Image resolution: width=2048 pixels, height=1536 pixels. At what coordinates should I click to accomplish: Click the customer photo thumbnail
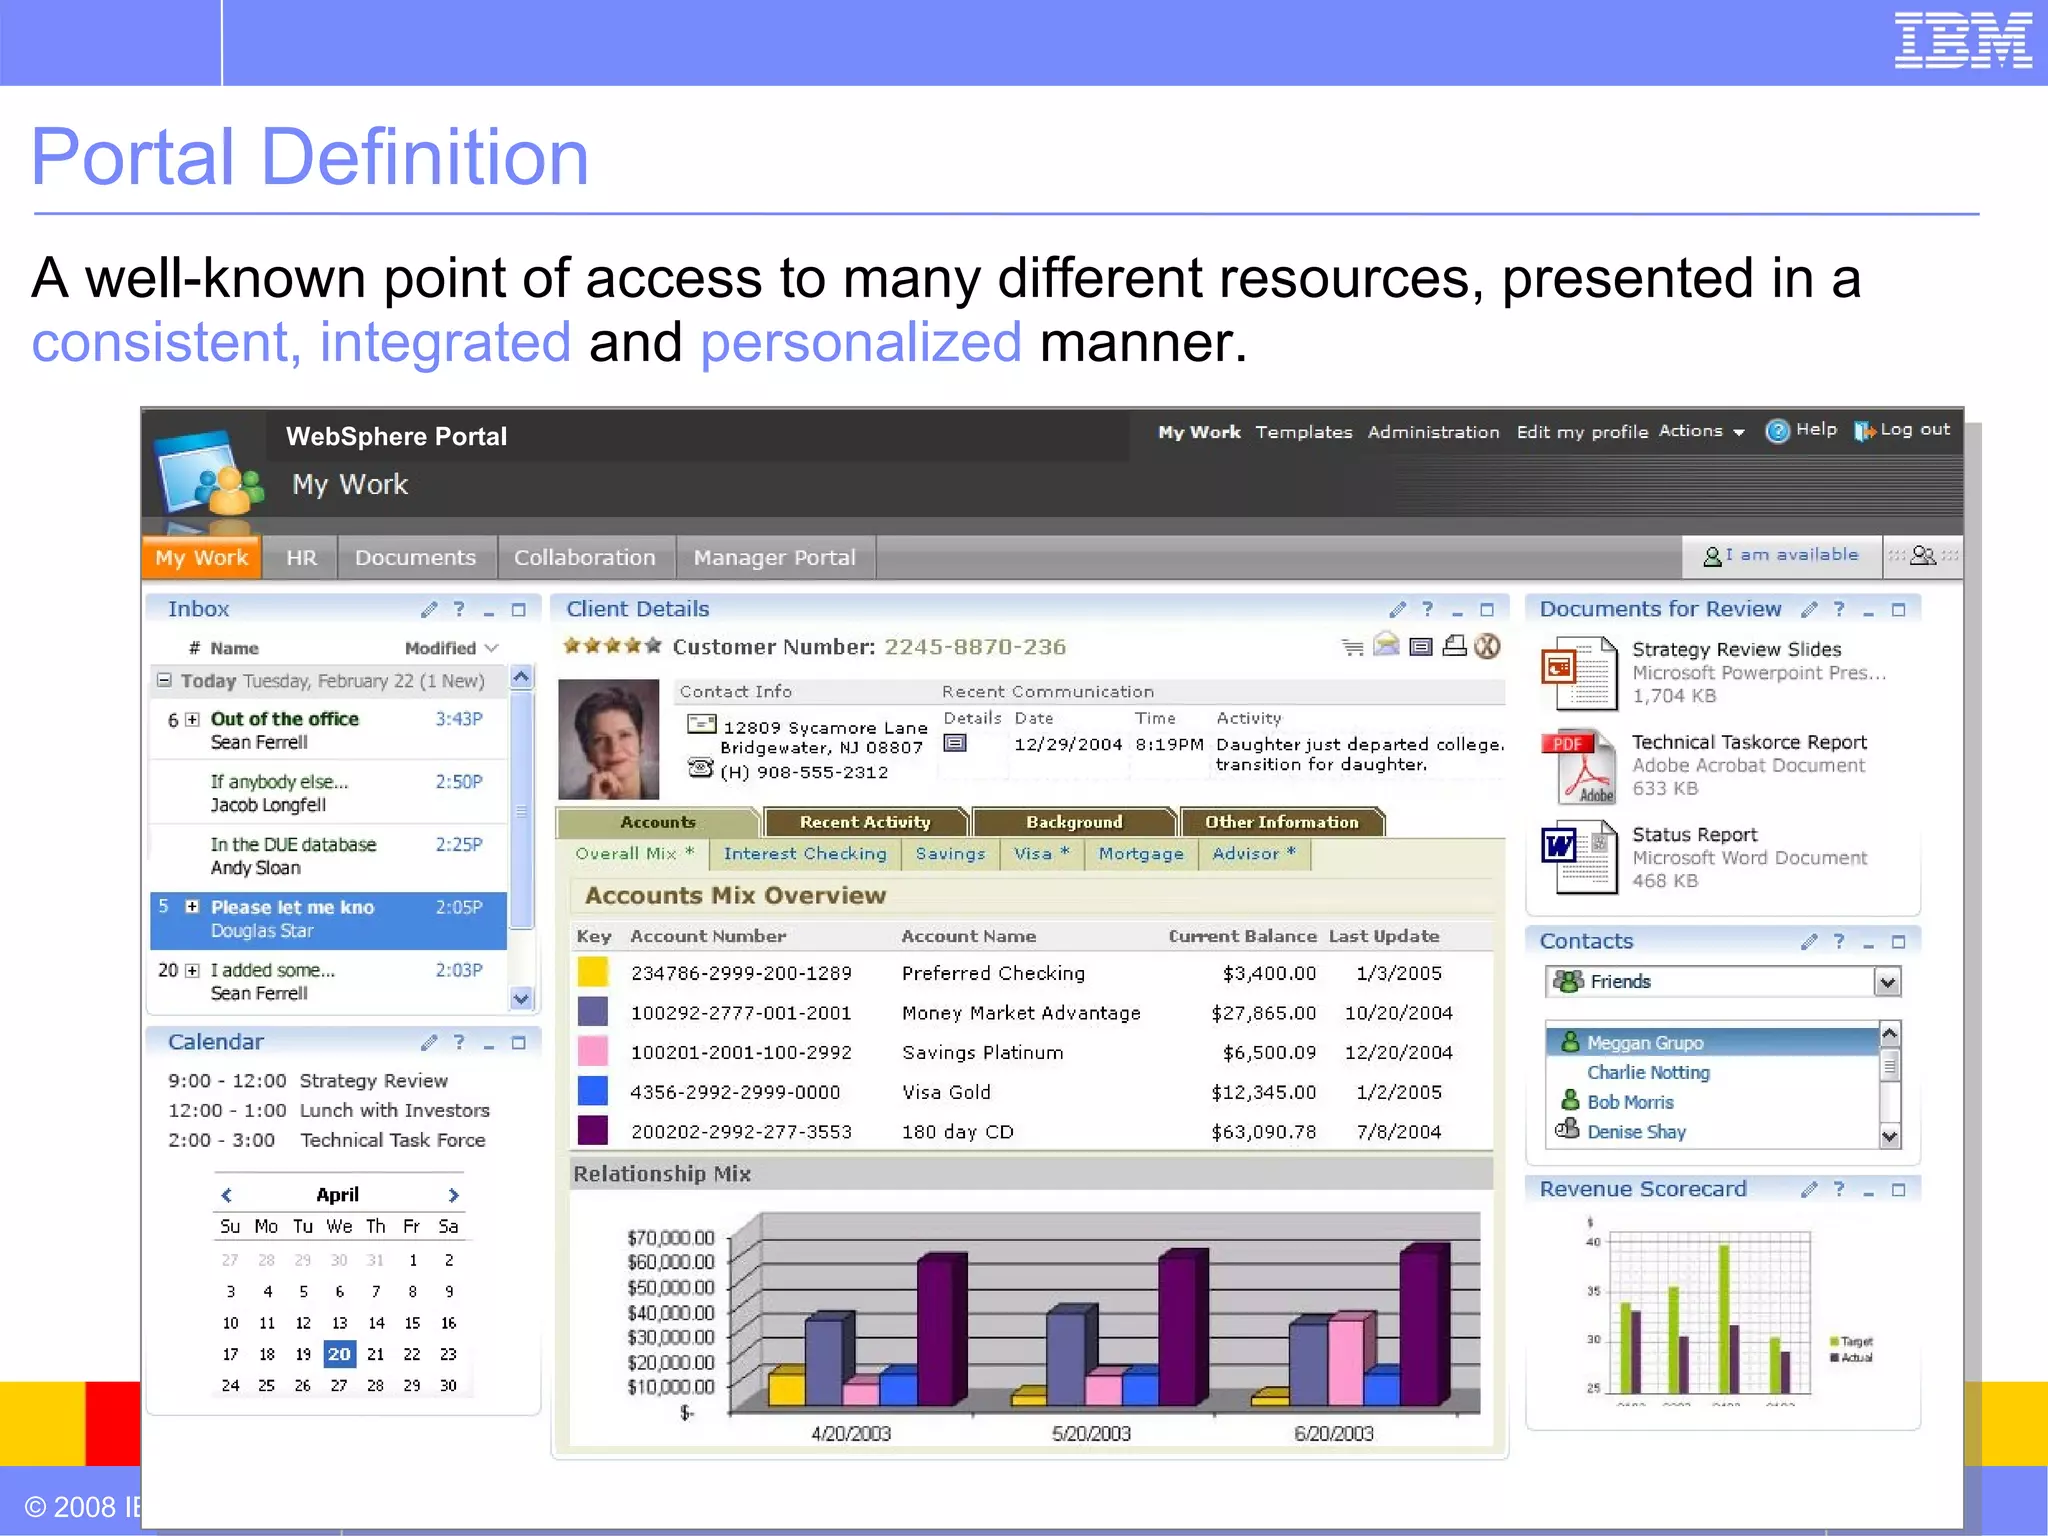pyautogui.click(x=608, y=739)
